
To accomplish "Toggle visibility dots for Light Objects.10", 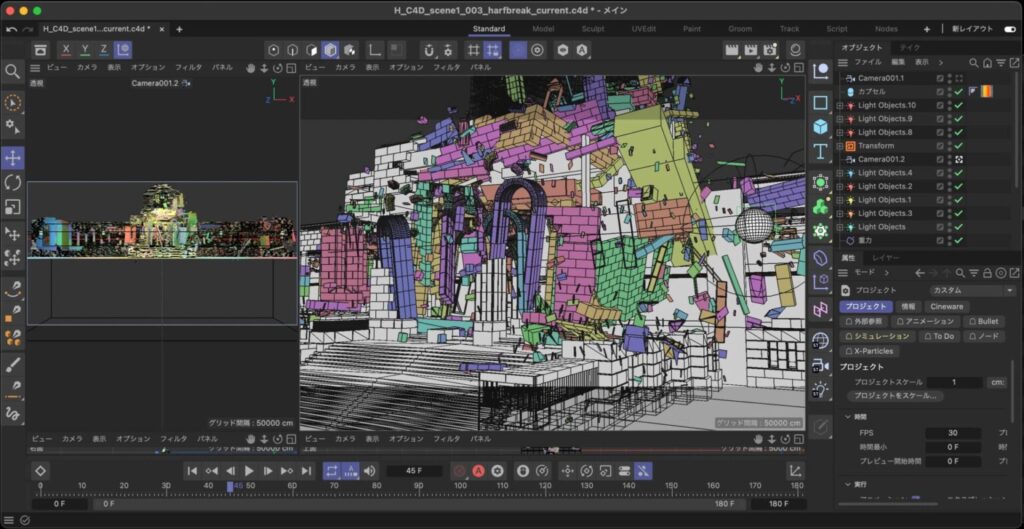I will tap(949, 105).
